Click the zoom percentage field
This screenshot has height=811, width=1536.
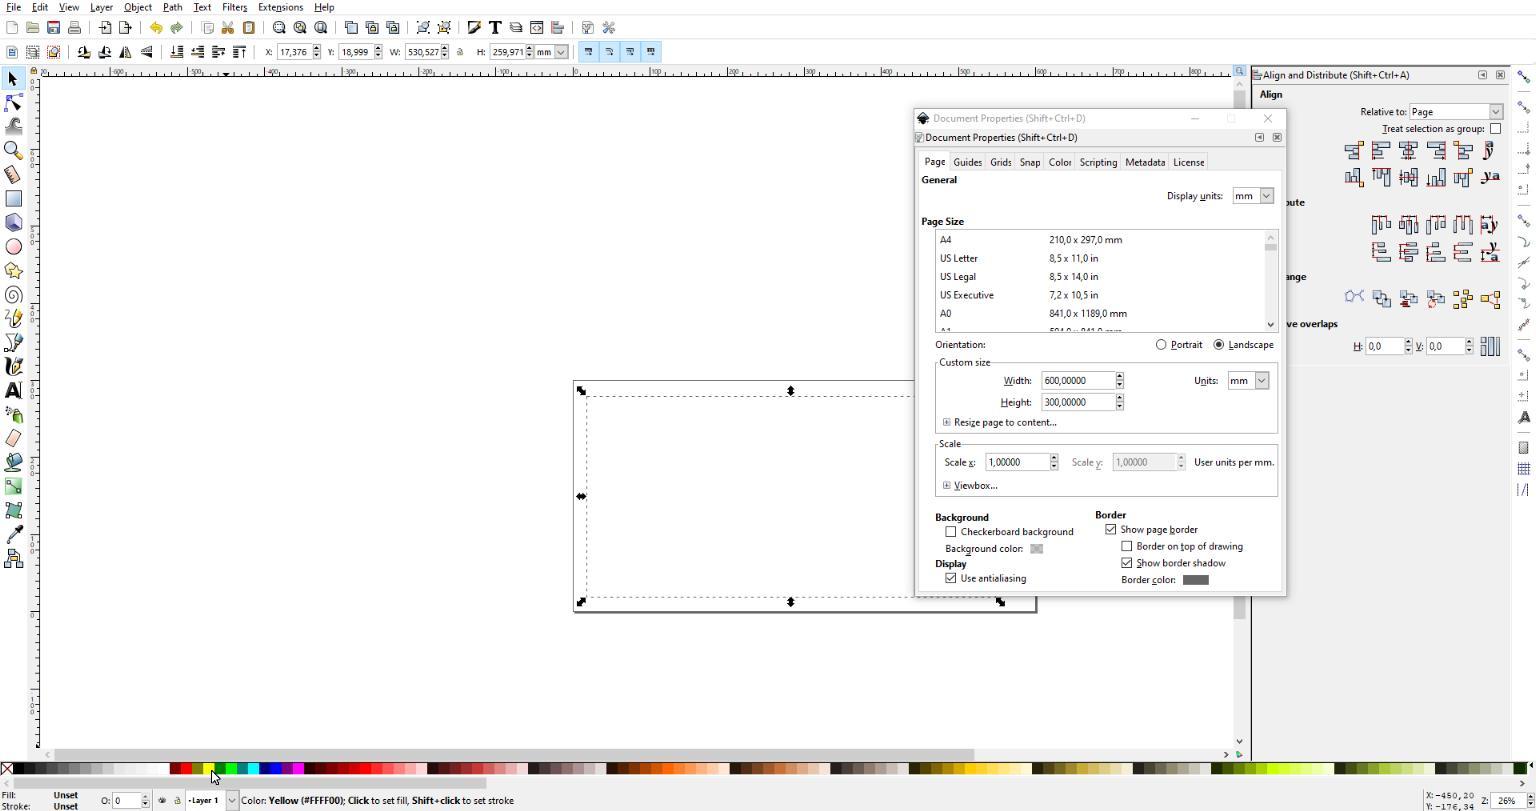1507,801
